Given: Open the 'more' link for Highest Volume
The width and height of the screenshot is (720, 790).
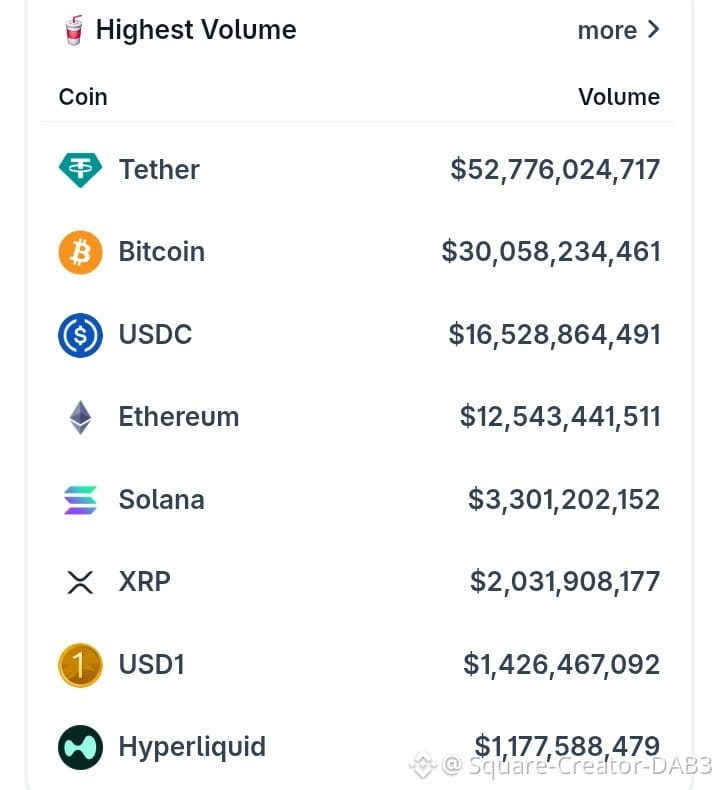Looking at the screenshot, I should pos(607,30).
